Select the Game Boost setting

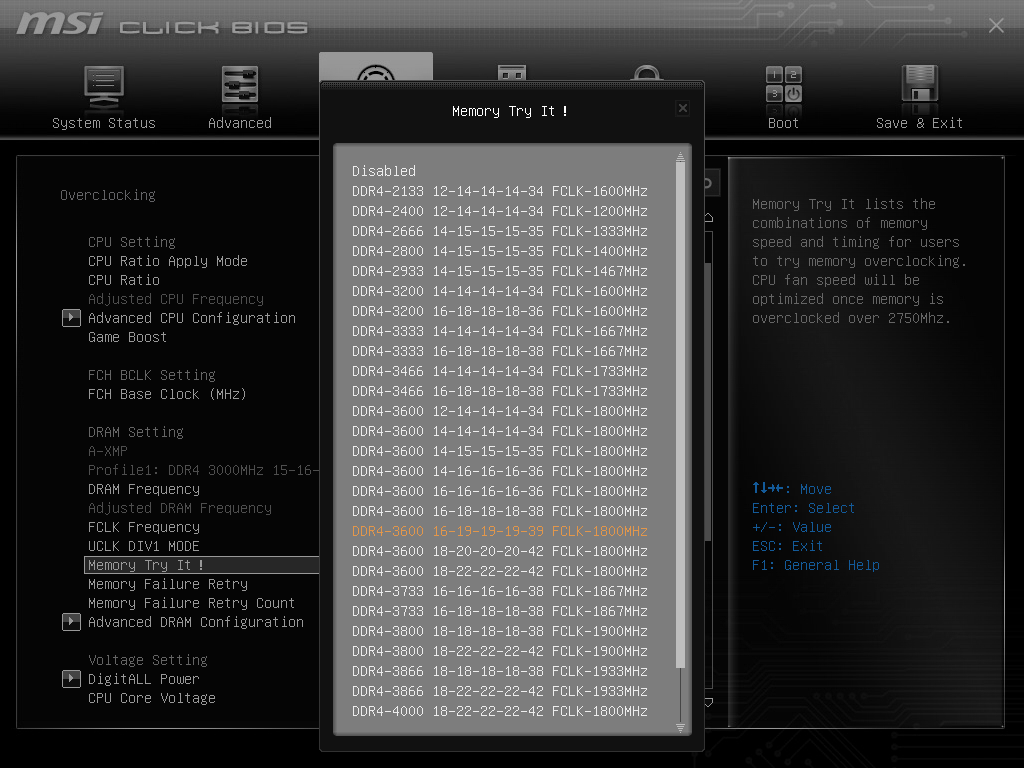[x=127, y=337]
